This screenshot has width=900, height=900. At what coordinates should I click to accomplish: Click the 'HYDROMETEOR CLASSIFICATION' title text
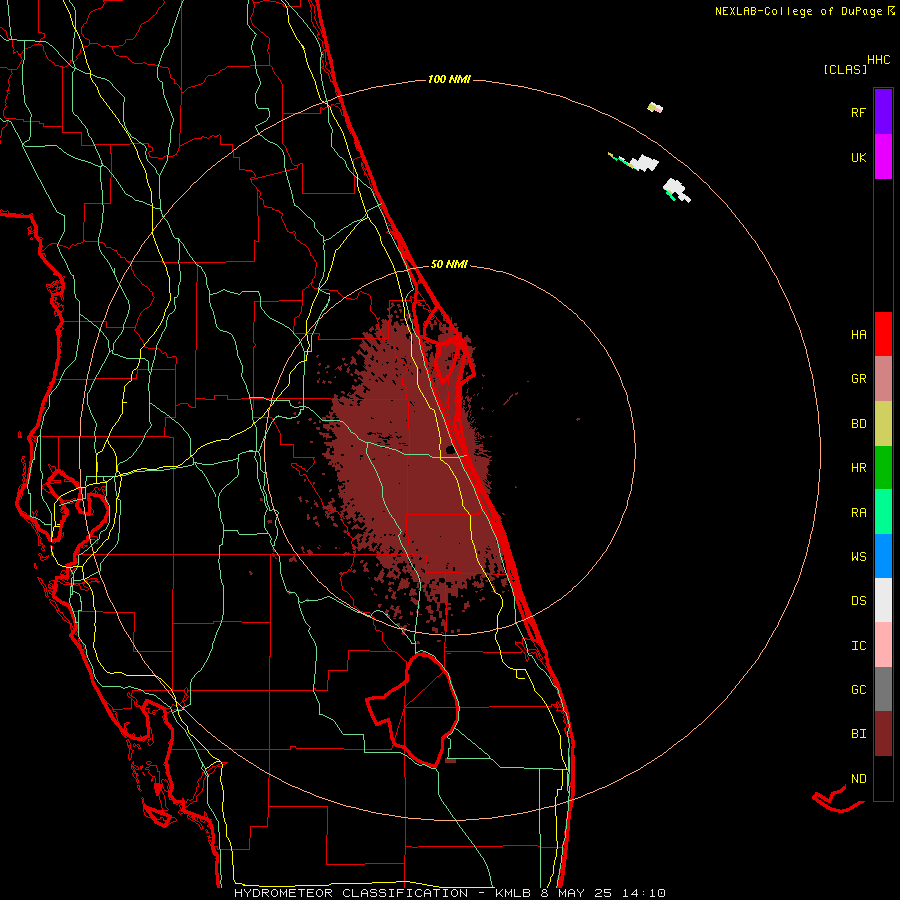click(351, 893)
